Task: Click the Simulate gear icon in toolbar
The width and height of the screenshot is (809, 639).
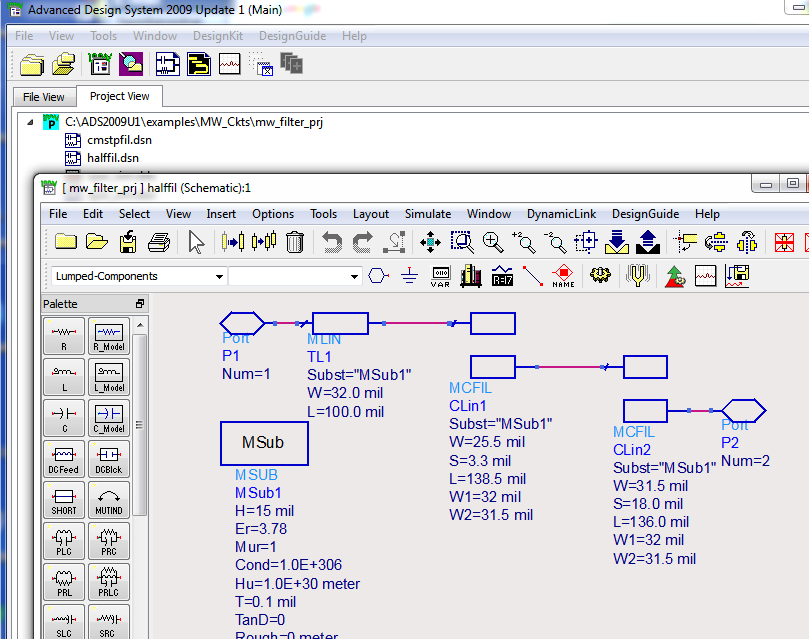Action: point(600,276)
